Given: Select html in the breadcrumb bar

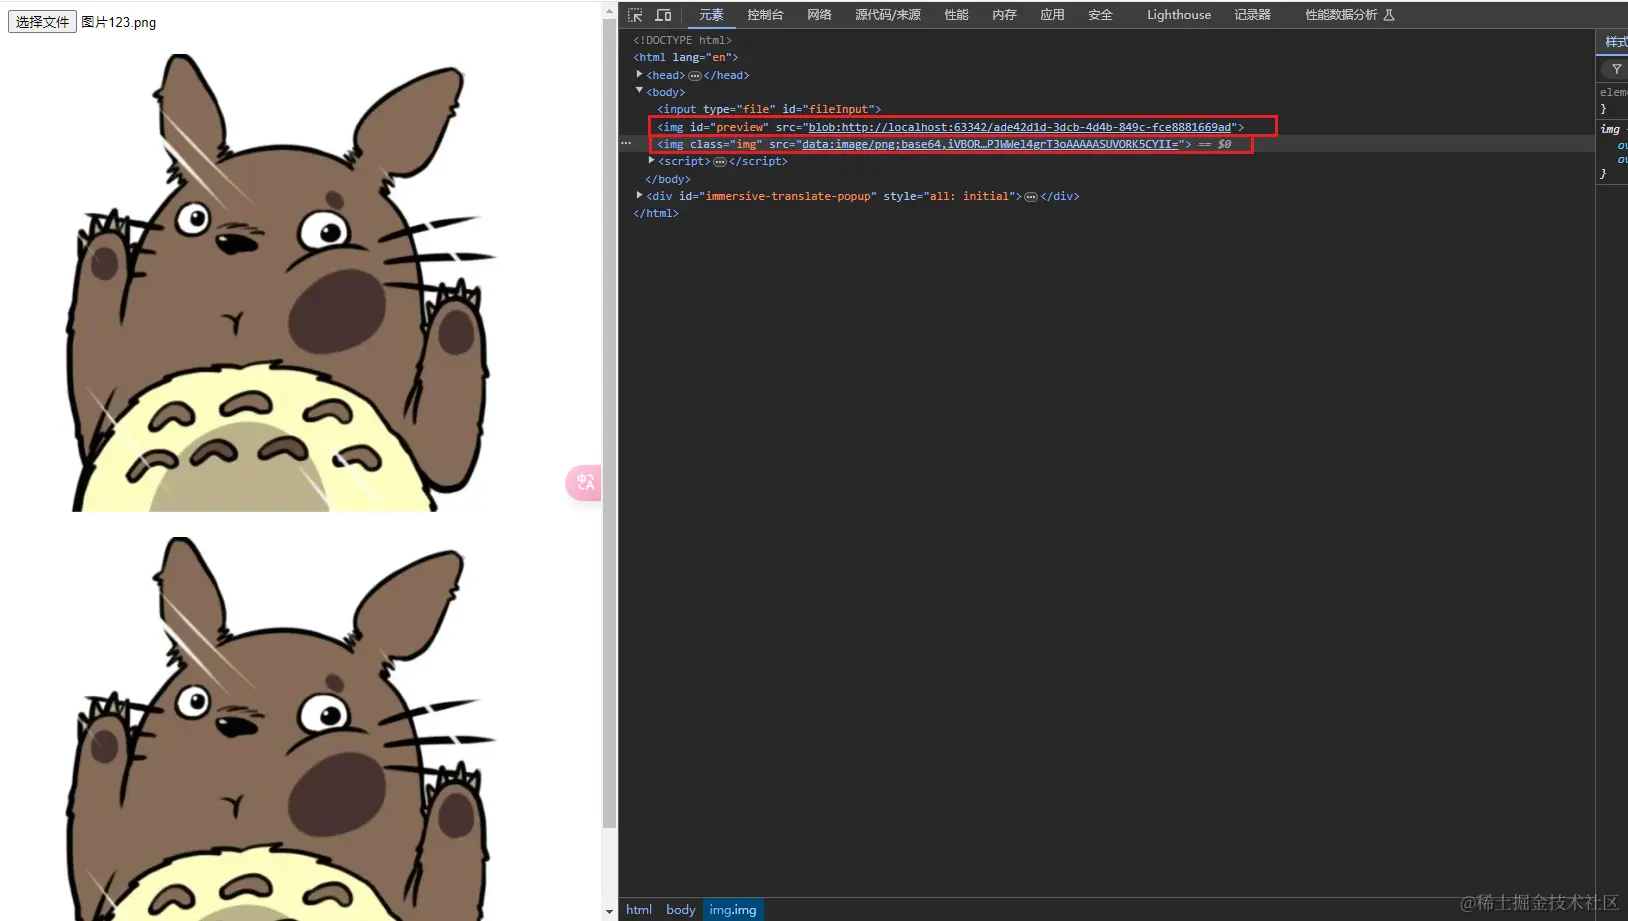Looking at the screenshot, I should click(x=639, y=910).
